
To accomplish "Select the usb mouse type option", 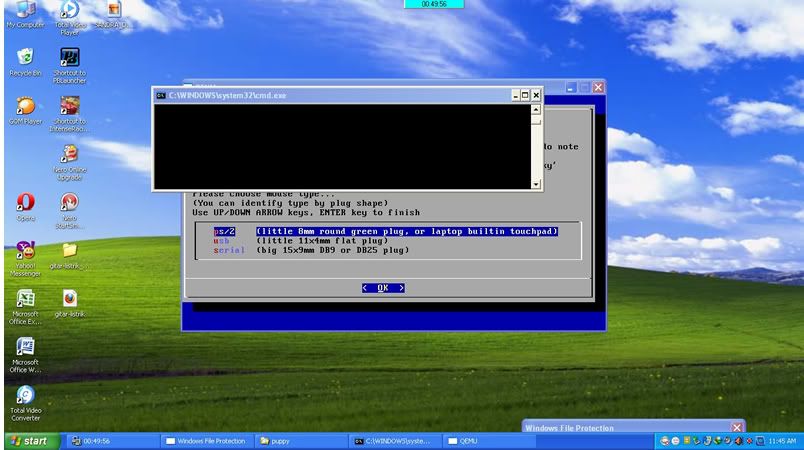I will click(x=301, y=240).
